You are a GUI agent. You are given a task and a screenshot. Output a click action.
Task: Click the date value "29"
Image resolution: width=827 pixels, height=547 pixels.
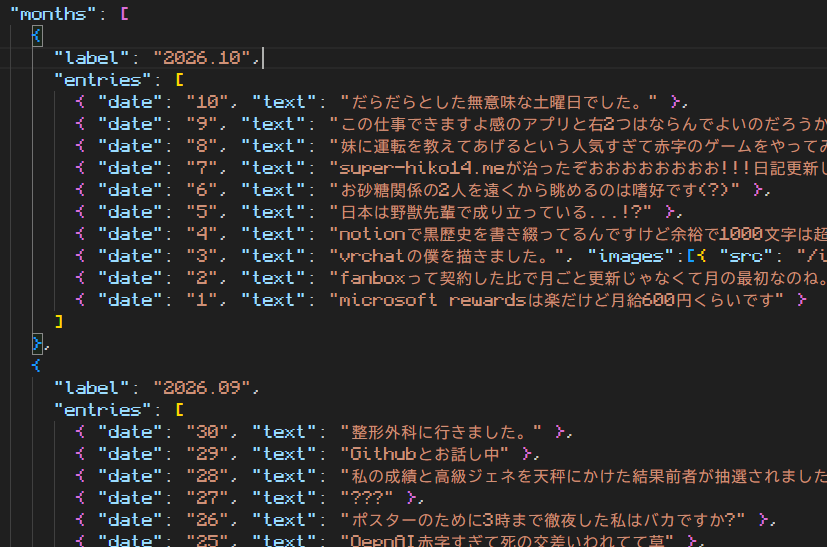pyautogui.click(x=207, y=454)
